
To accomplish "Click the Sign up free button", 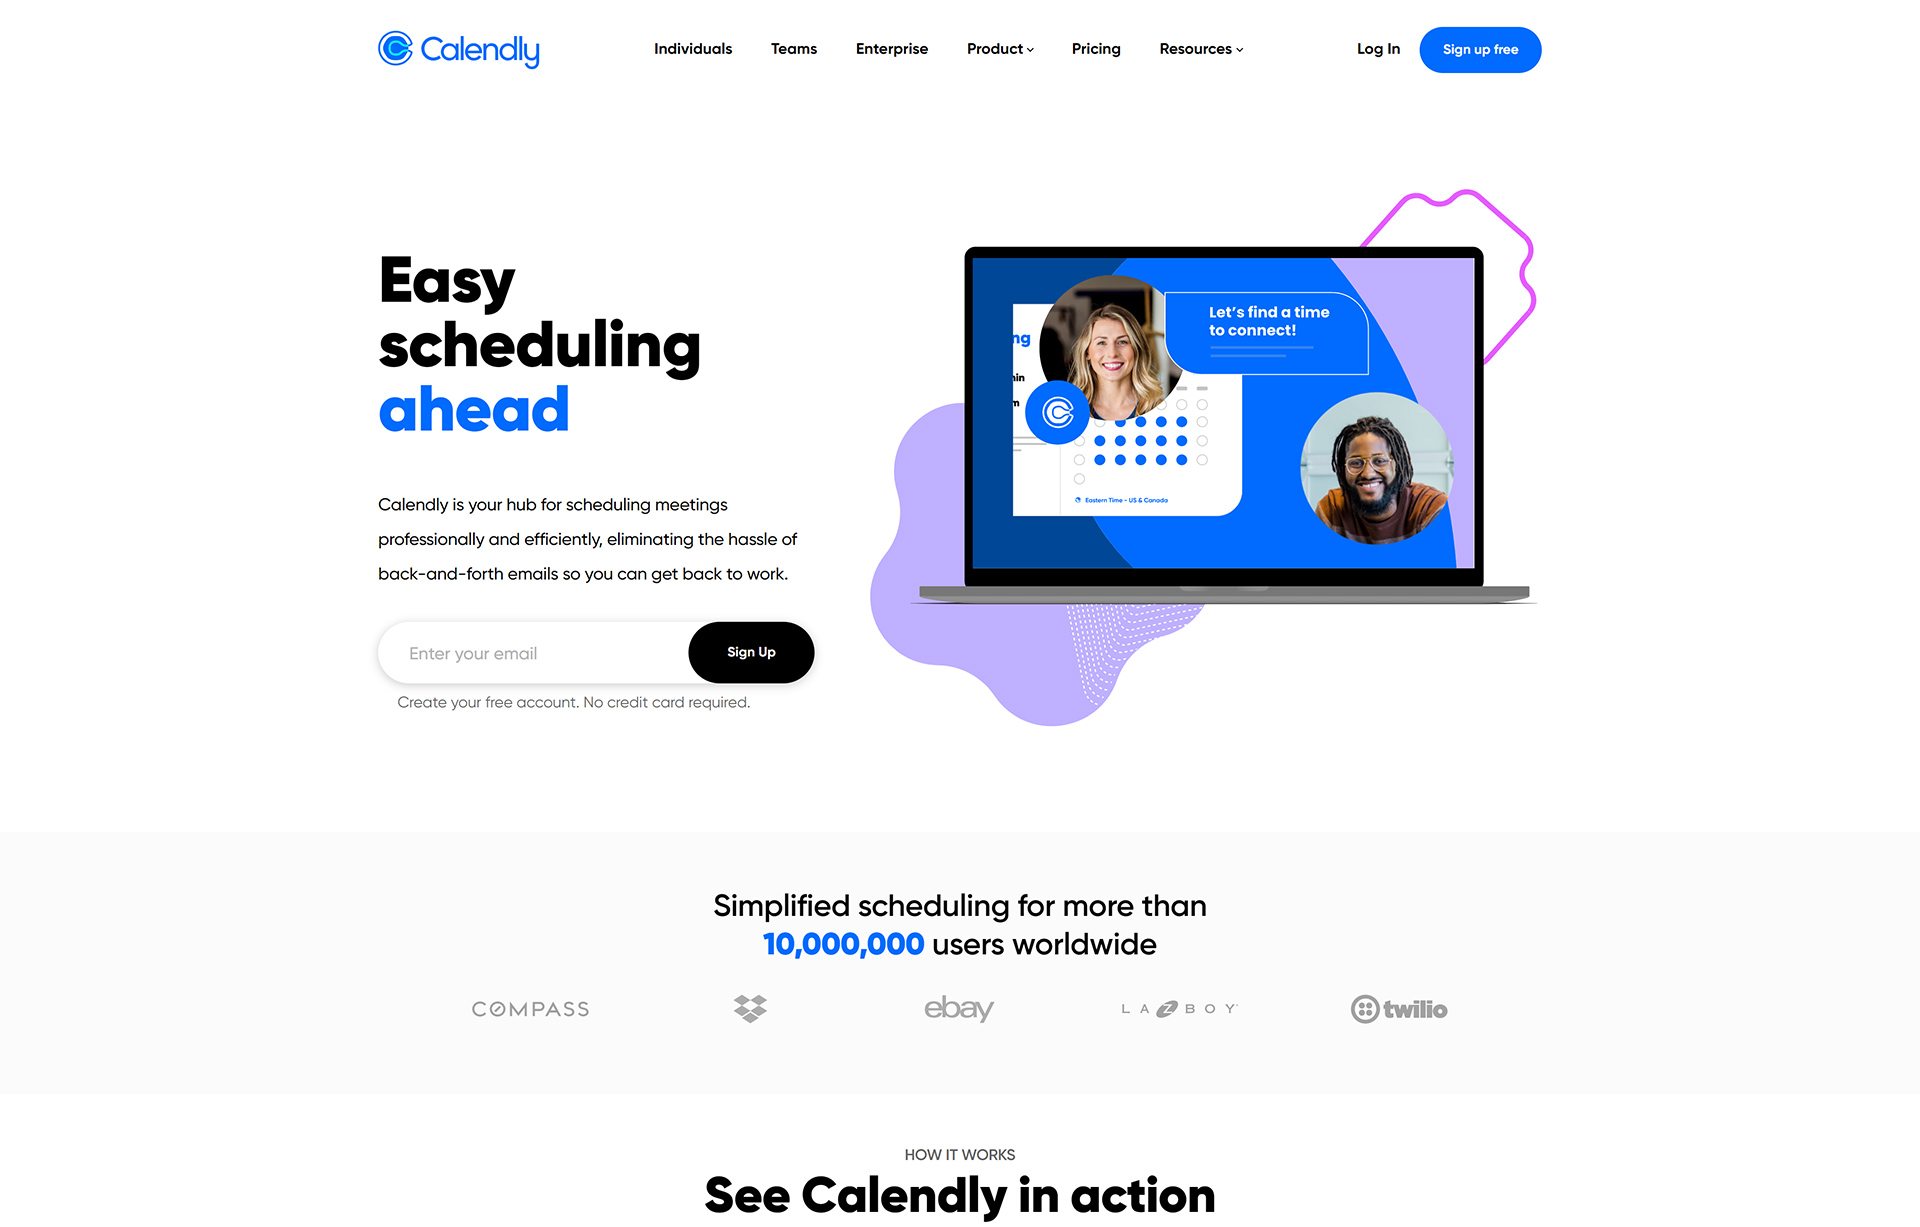I will [x=1479, y=49].
